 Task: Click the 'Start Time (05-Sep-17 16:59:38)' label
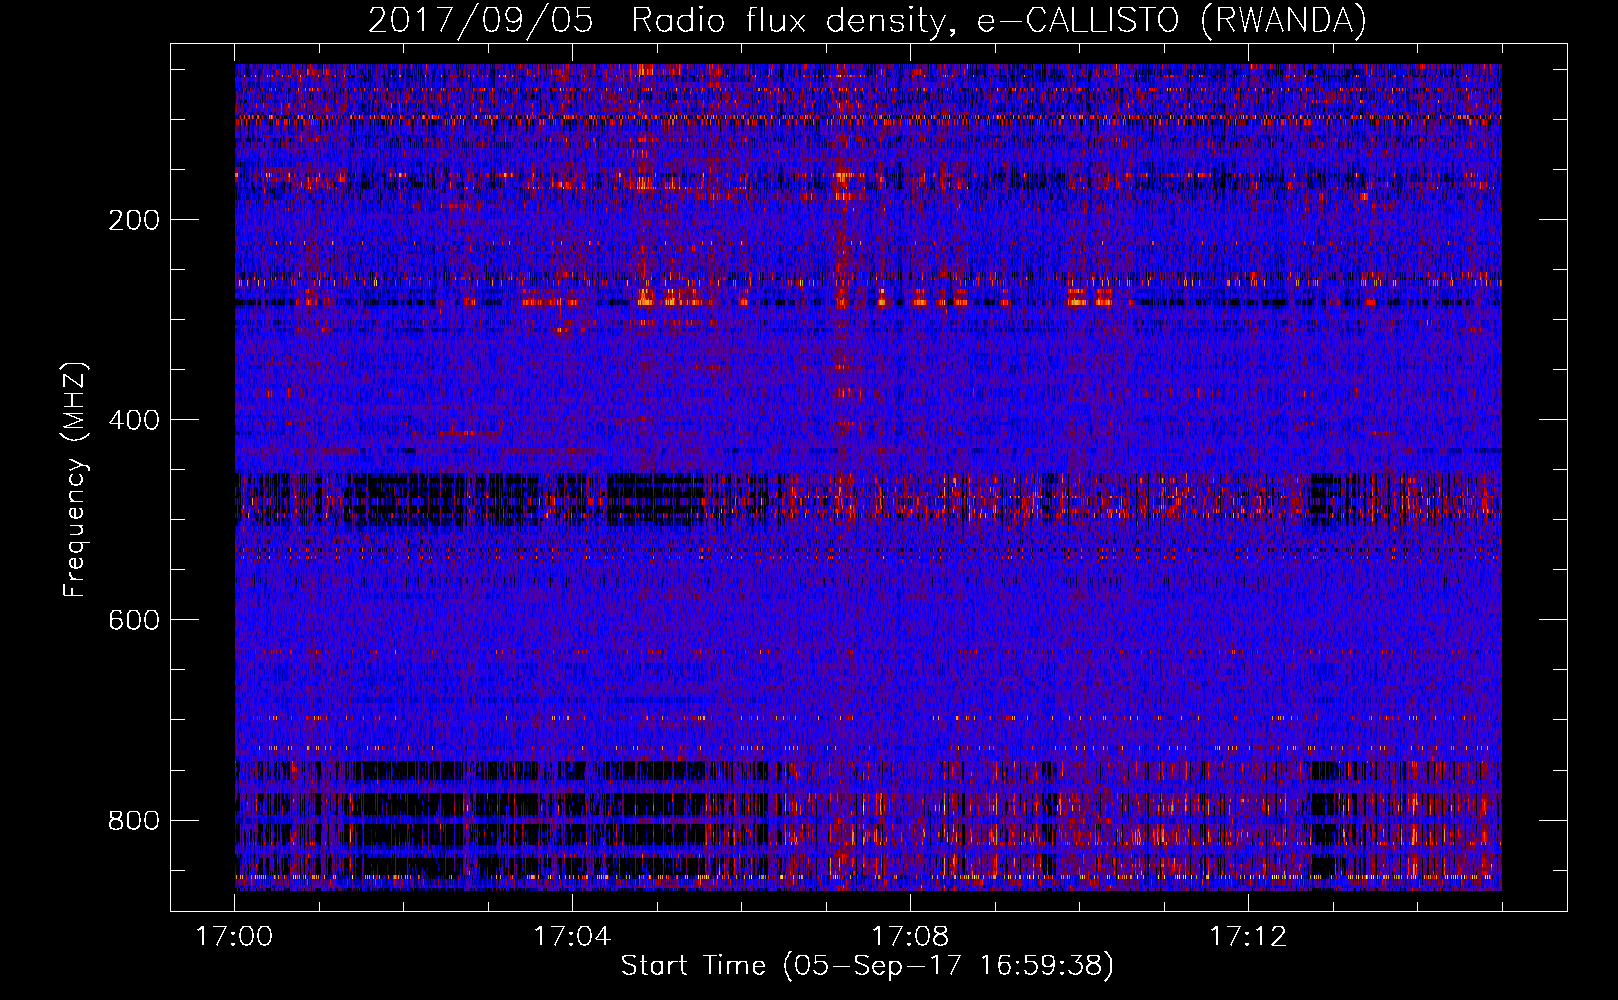click(x=867, y=966)
